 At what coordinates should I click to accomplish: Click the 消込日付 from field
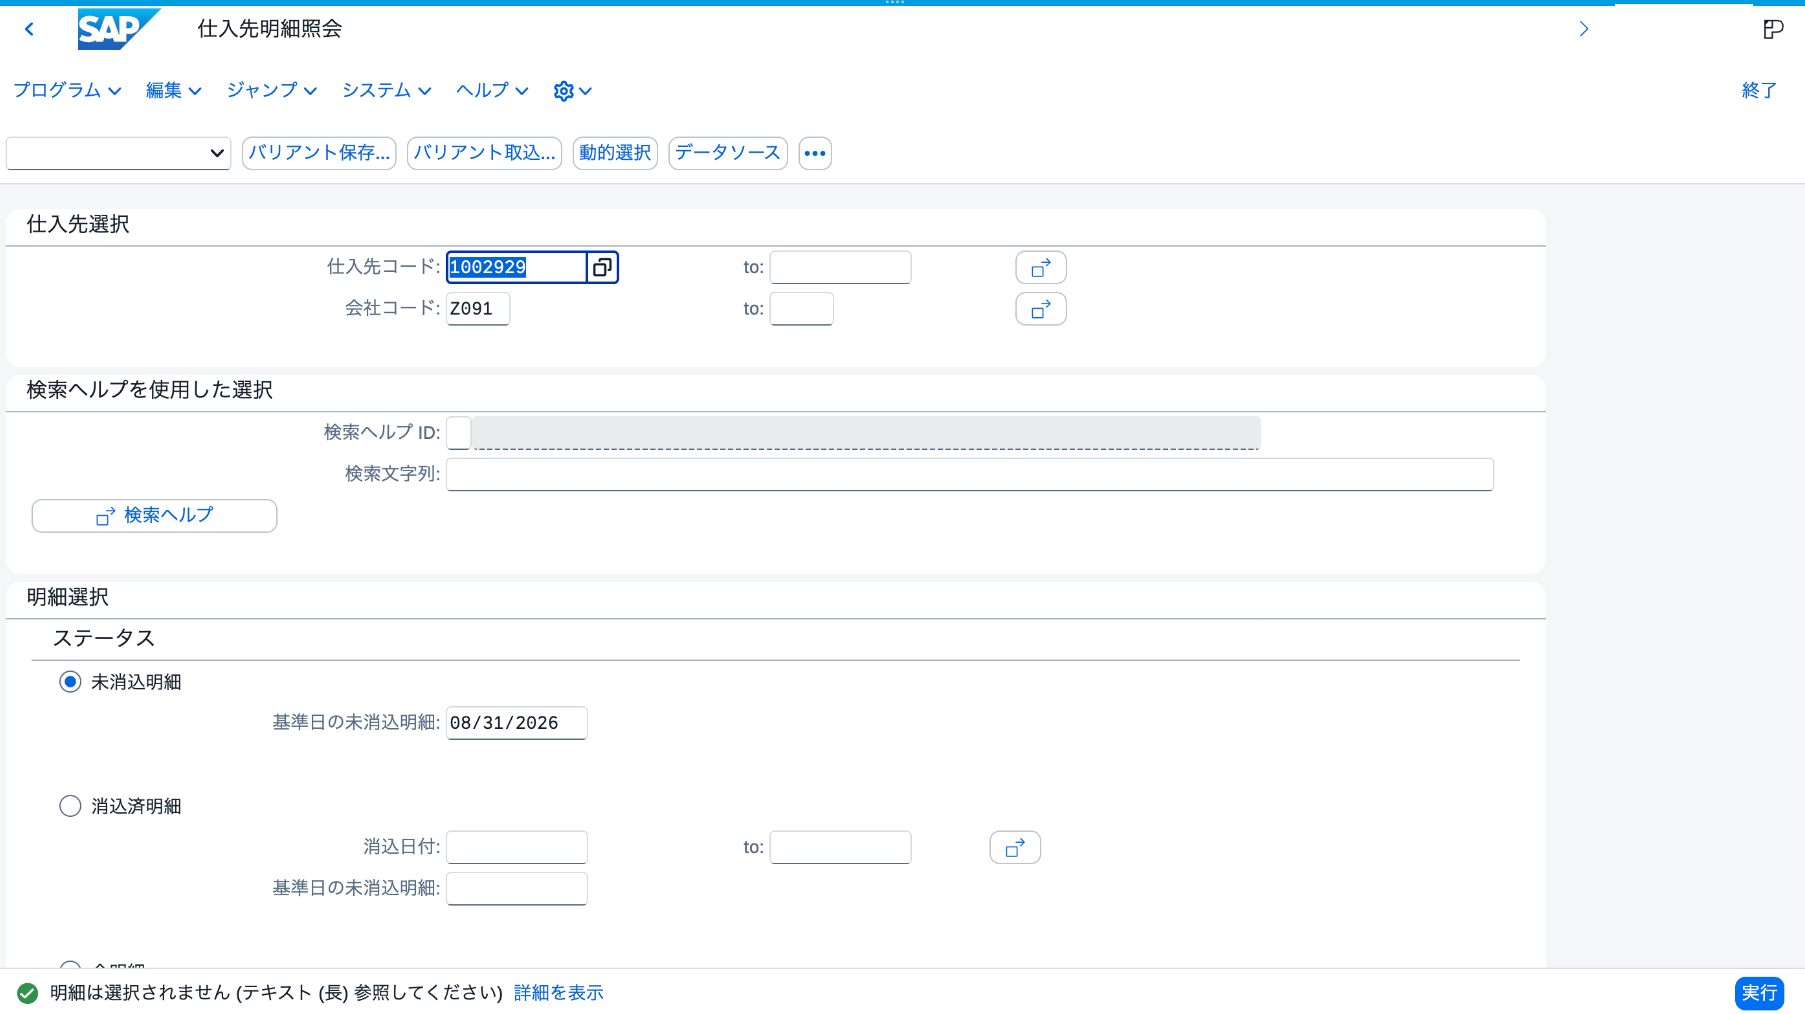(516, 847)
